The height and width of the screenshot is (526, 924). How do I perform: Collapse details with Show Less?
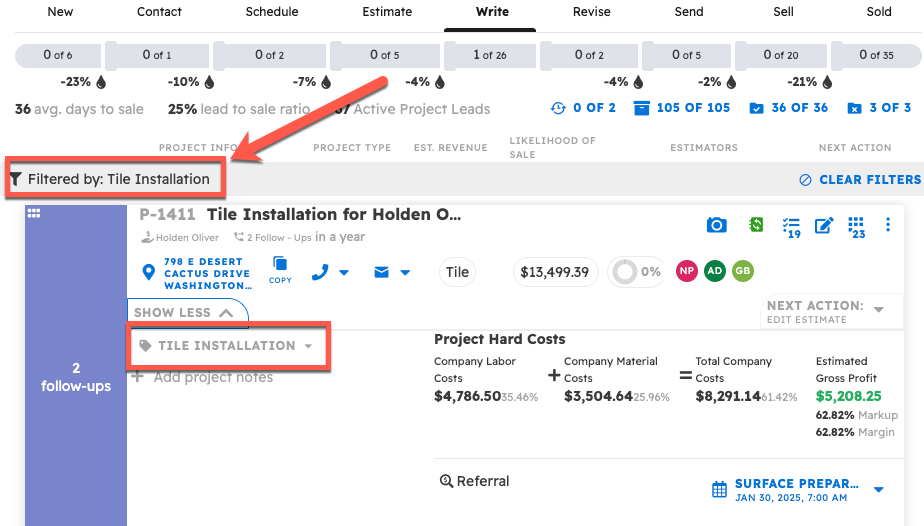tap(184, 312)
